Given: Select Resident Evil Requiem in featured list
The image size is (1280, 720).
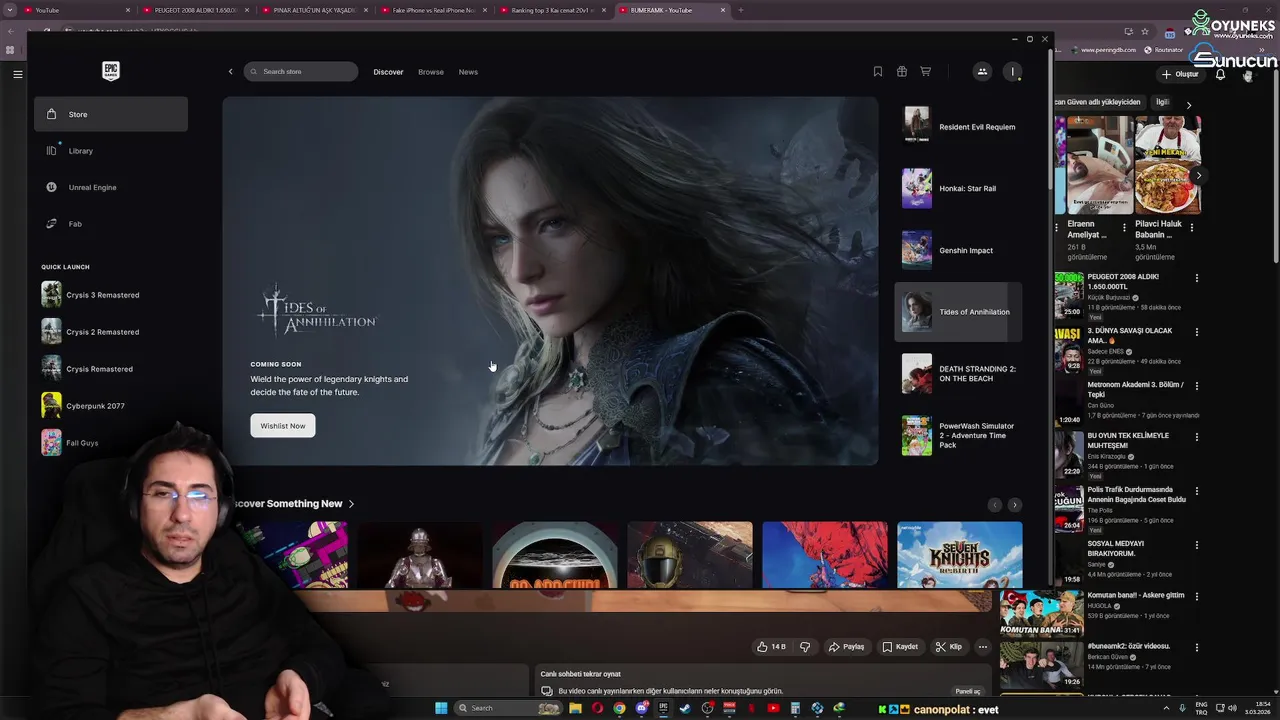Looking at the screenshot, I should pos(959,127).
